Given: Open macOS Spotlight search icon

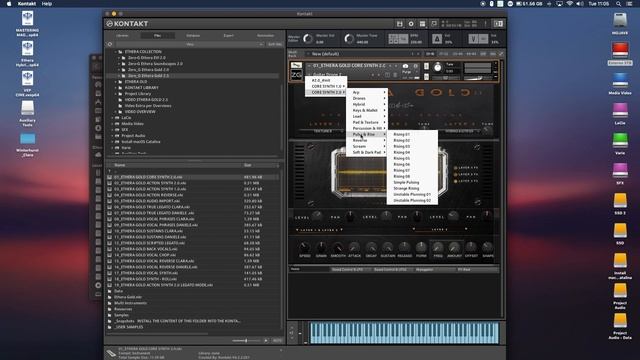Looking at the screenshot, I should pyautogui.click(x=618, y=4).
